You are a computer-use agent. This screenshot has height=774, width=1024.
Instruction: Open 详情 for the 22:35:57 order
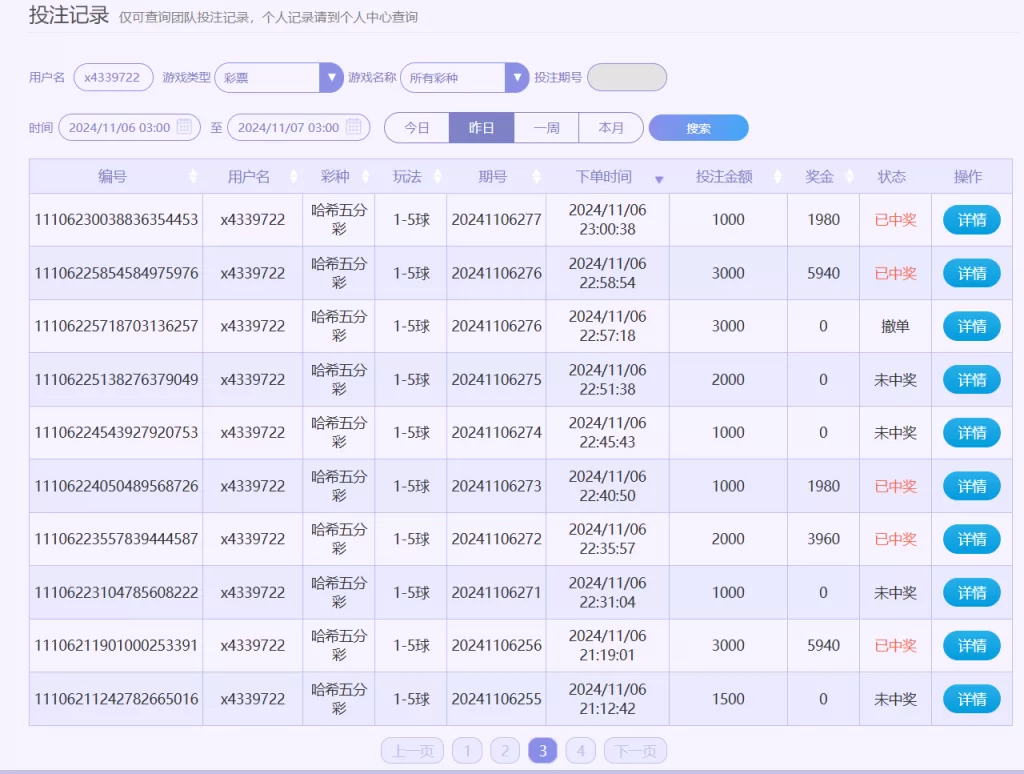tap(972, 539)
